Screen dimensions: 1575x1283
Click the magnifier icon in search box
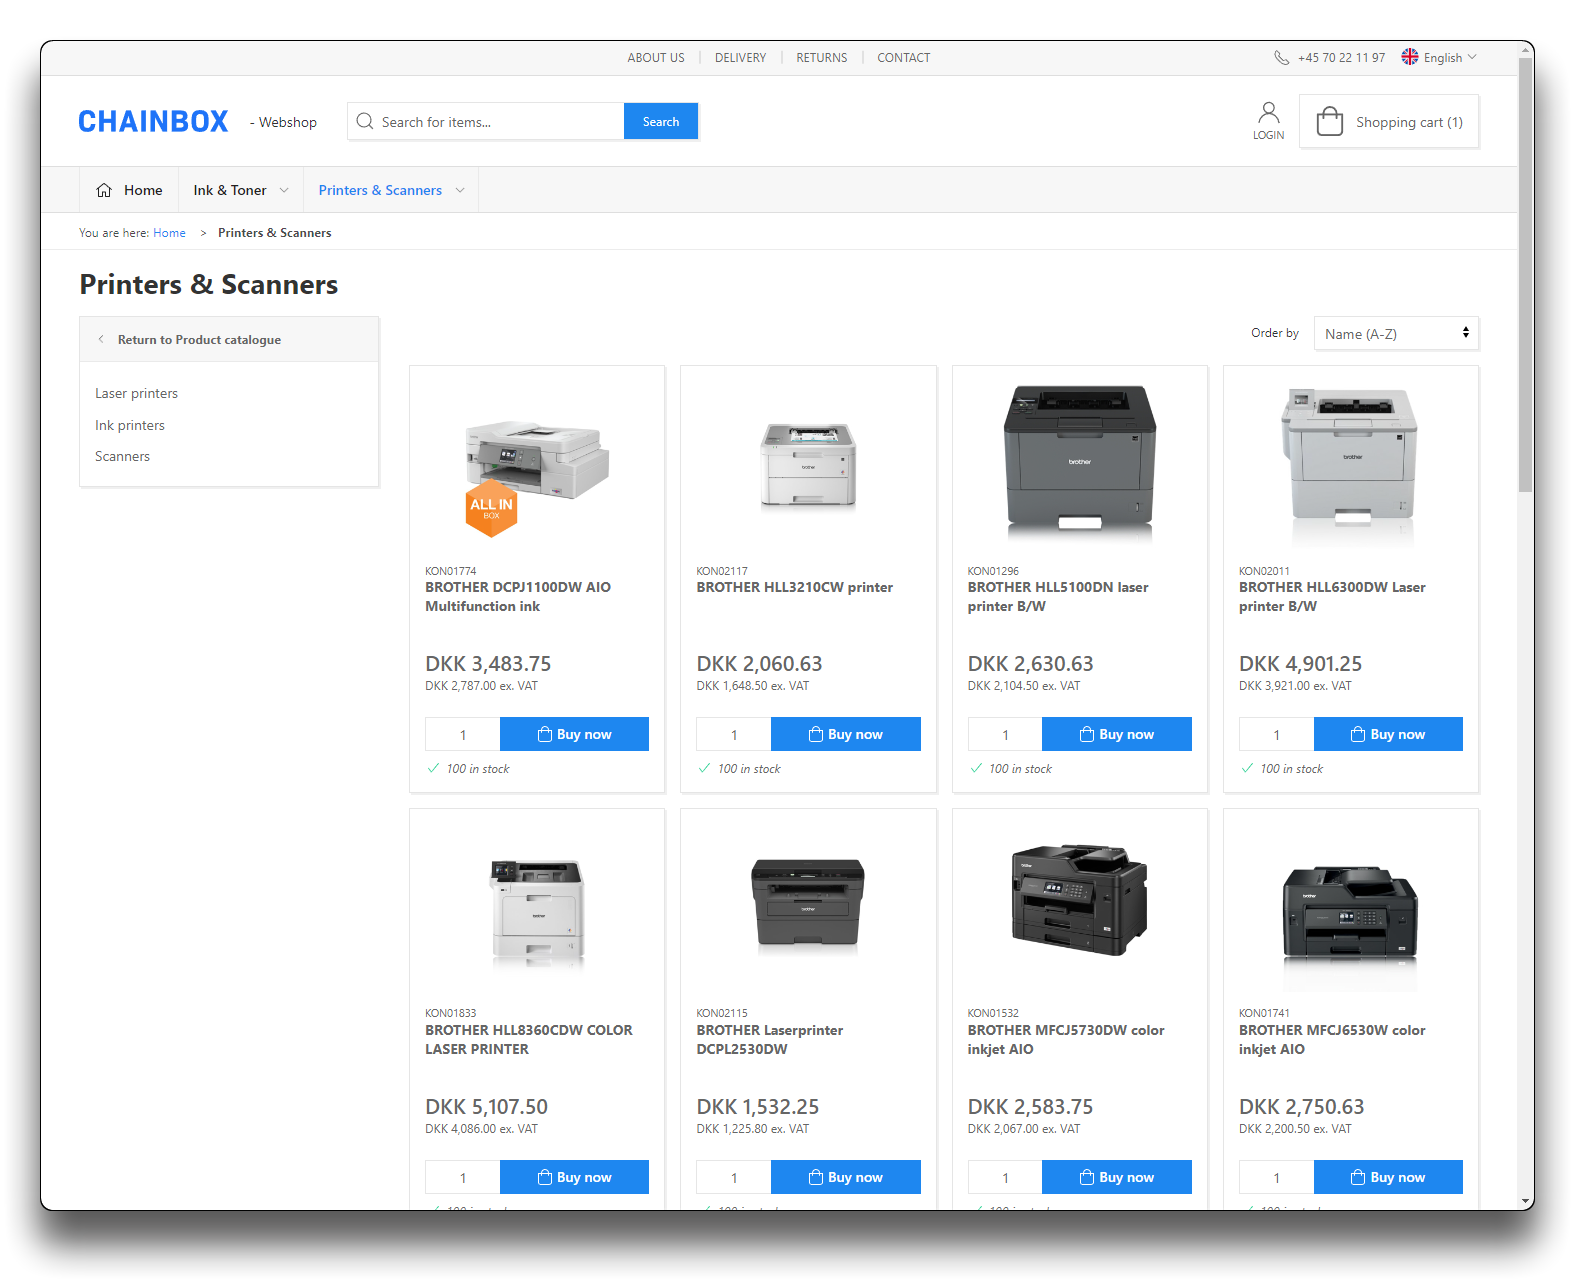point(365,121)
